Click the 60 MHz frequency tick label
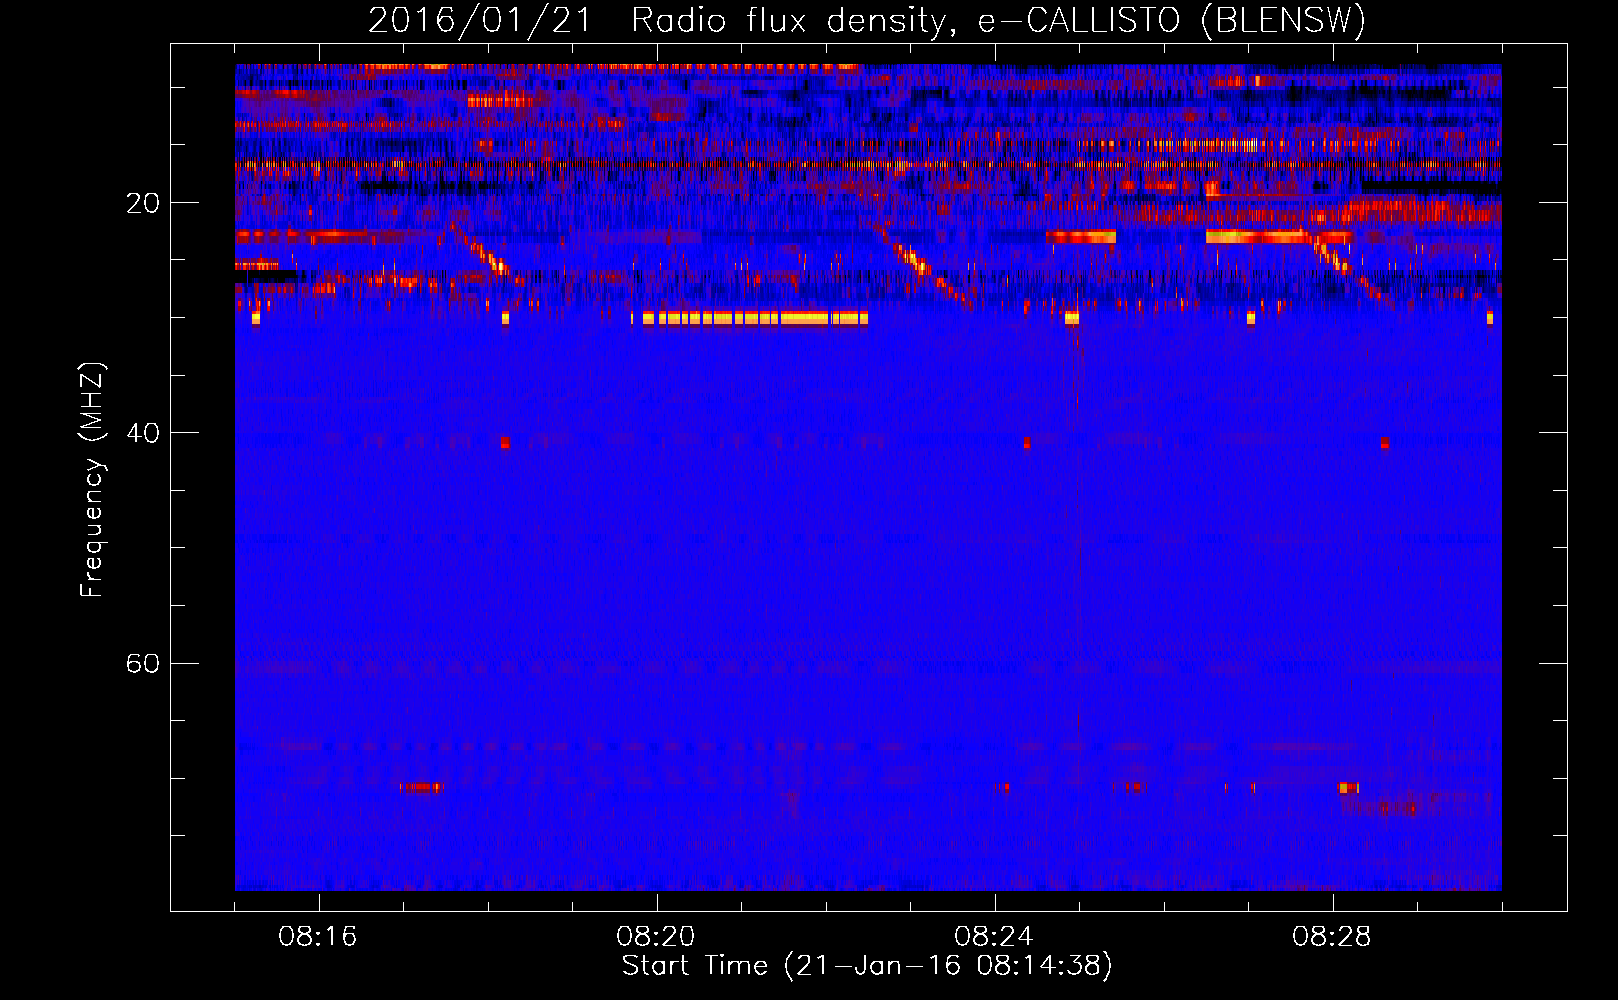 [x=142, y=663]
